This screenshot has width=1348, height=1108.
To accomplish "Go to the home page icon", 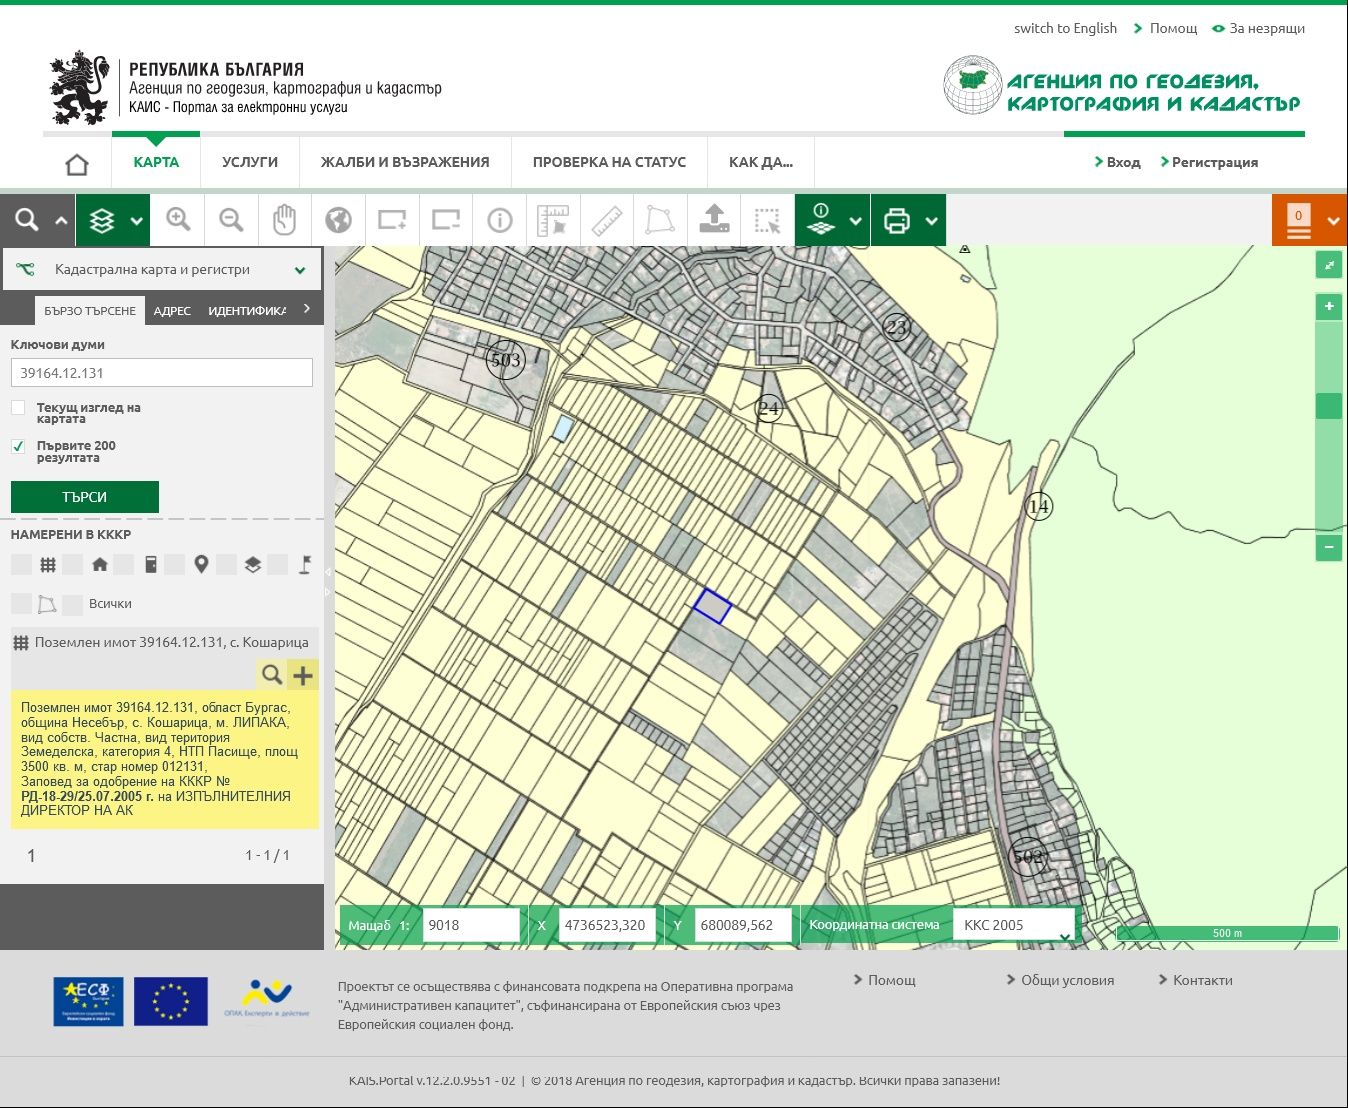I will (x=77, y=164).
